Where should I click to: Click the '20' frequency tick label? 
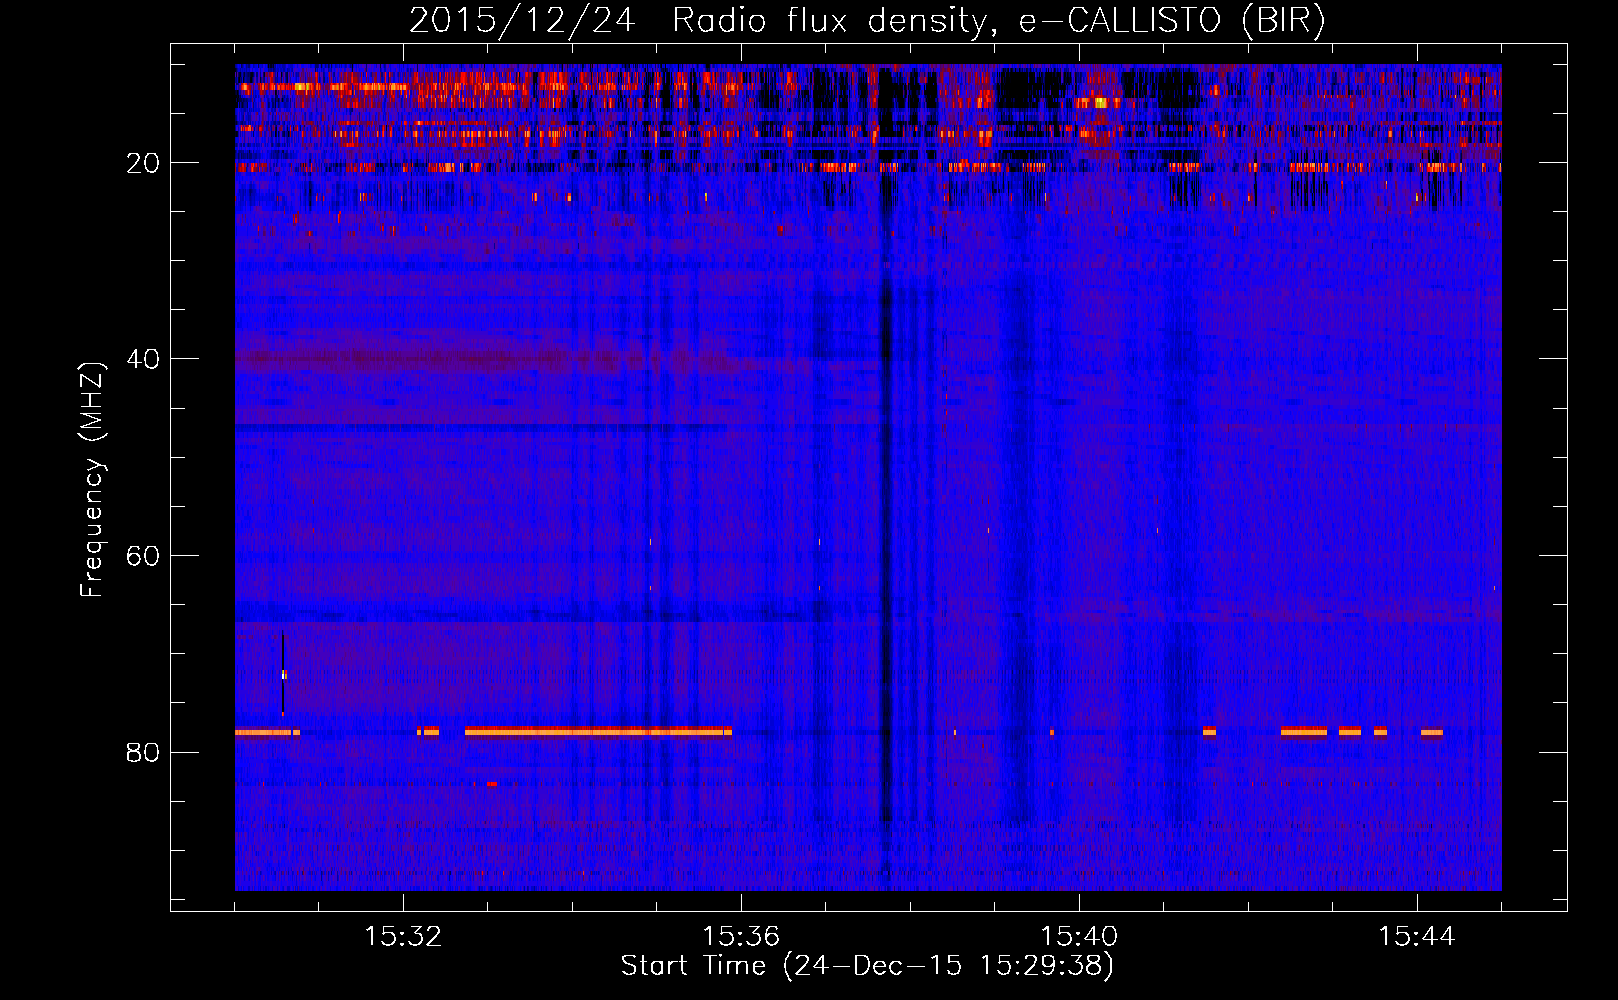pos(143,163)
